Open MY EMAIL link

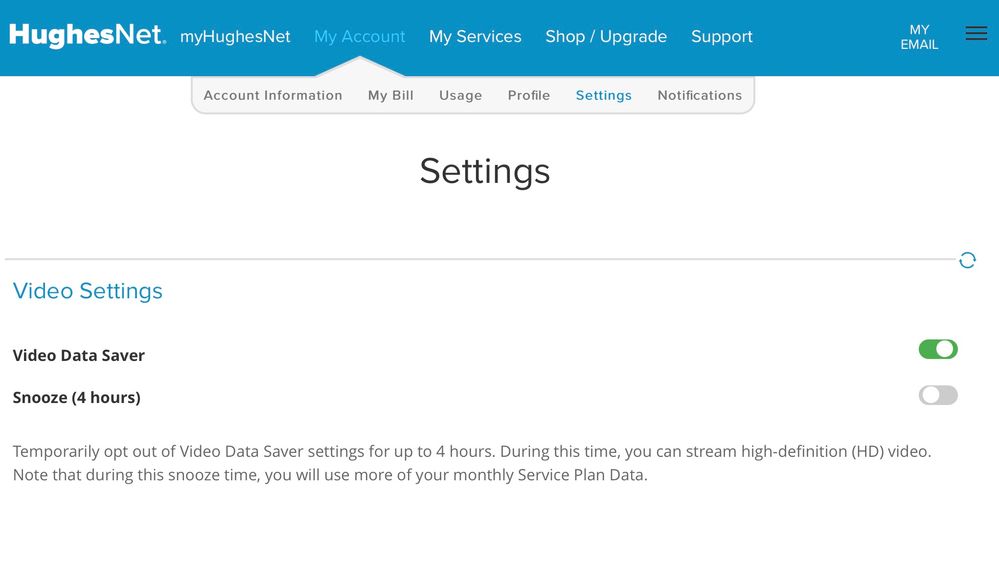point(919,37)
